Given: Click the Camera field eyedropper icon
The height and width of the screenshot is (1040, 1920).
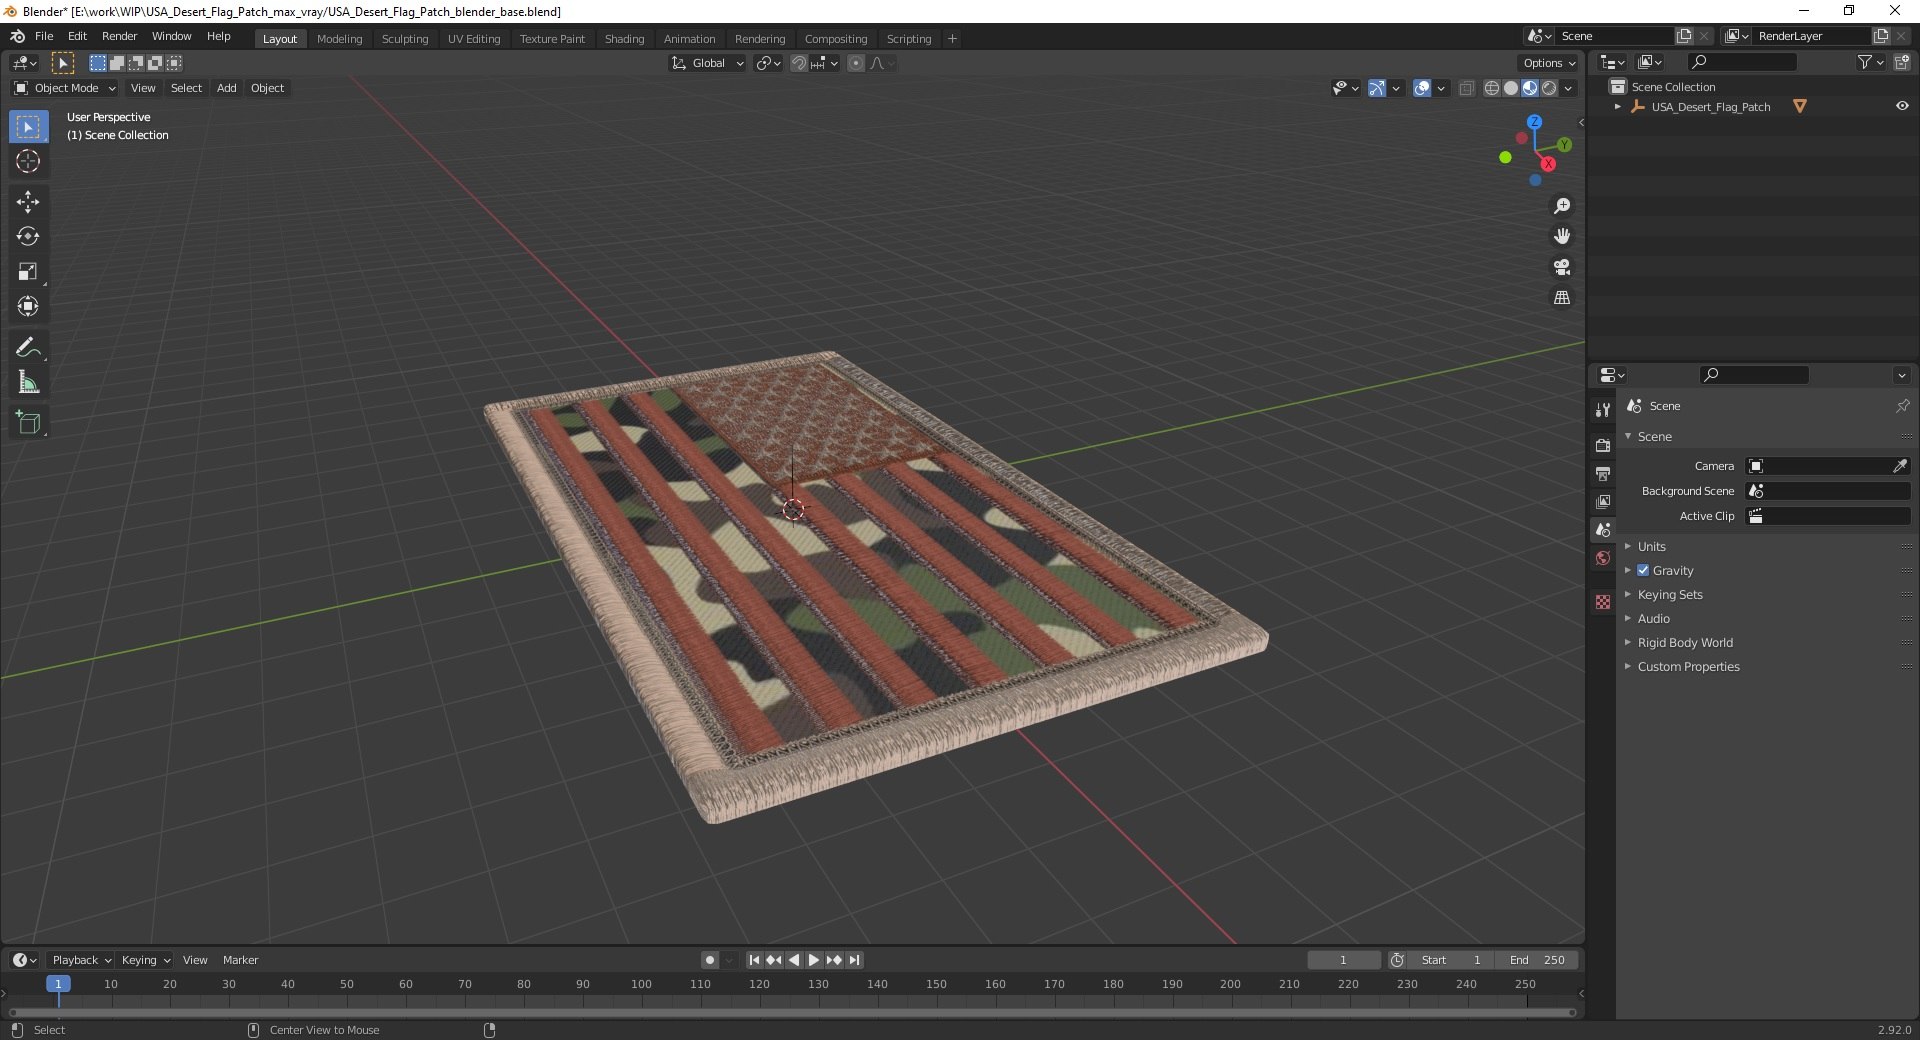Looking at the screenshot, I should tap(1900, 466).
